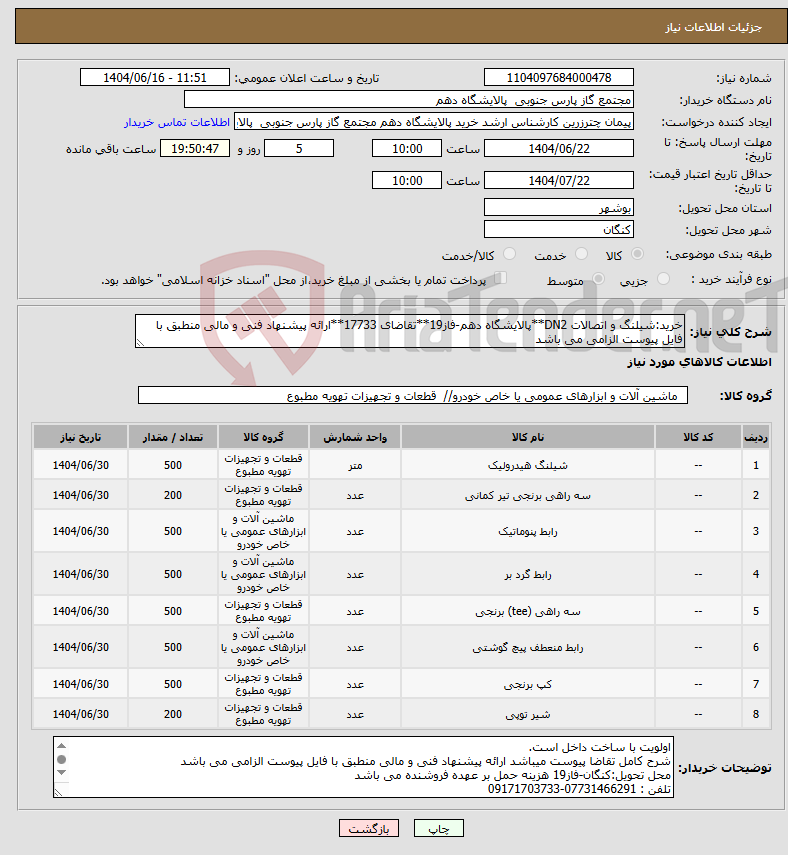The height and width of the screenshot is (855, 788).
Task: Click the بازگشت (back) button
Action: [x=369, y=828]
